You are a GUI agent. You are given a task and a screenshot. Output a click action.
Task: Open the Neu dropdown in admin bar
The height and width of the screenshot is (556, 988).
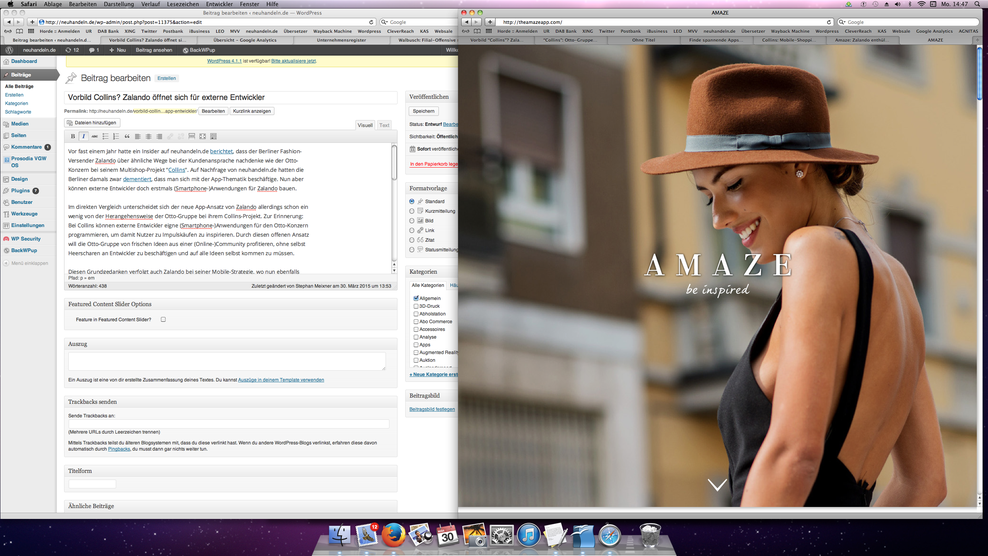[x=117, y=50]
